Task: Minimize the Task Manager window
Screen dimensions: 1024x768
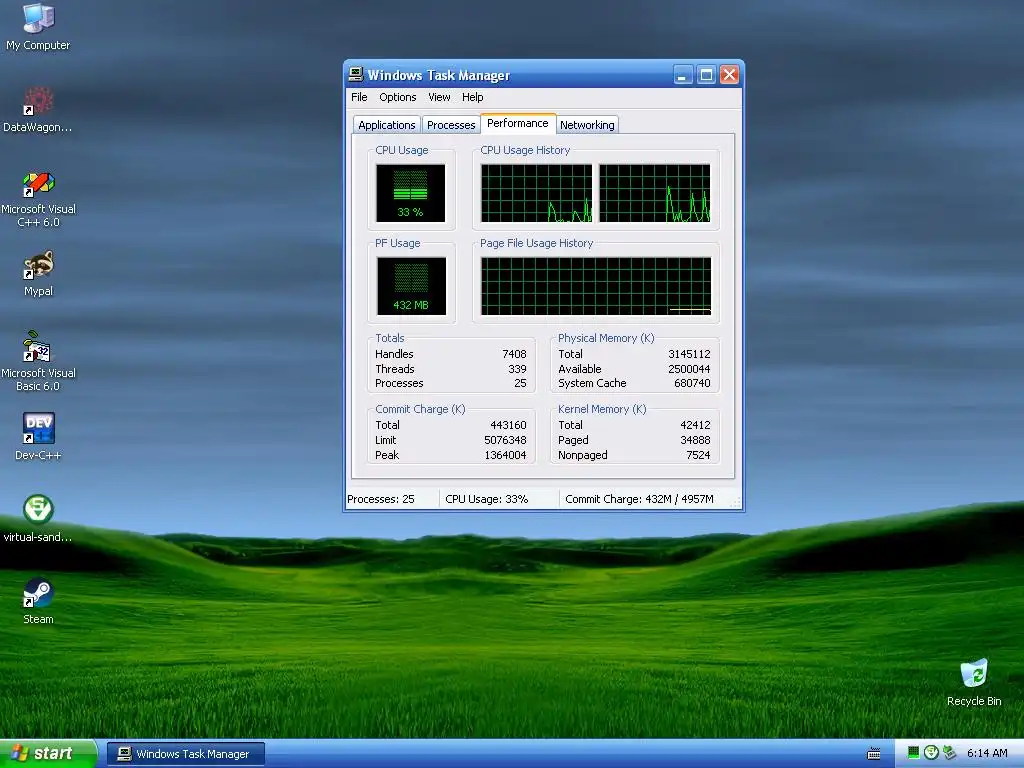Action: (x=683, y=75)
